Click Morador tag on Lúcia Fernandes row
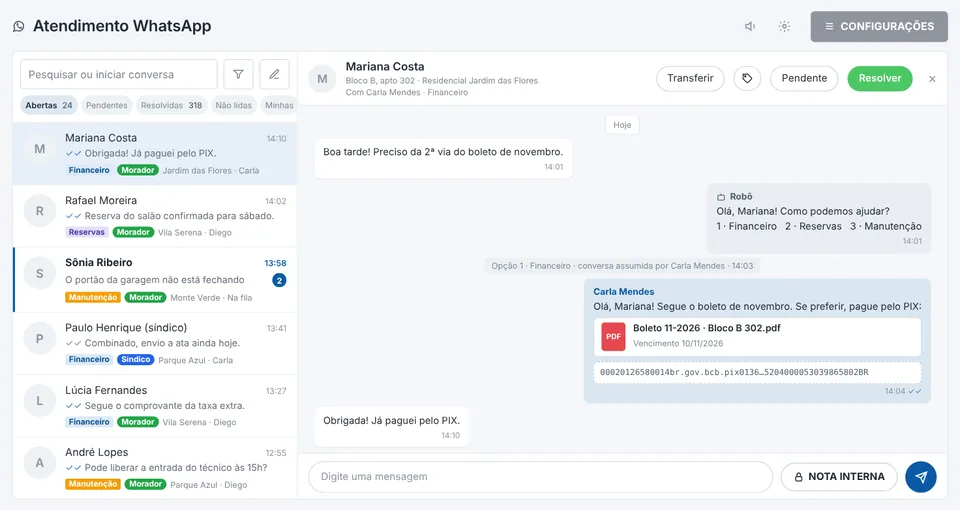The image size is (960, 510). [x=138, y=422]
